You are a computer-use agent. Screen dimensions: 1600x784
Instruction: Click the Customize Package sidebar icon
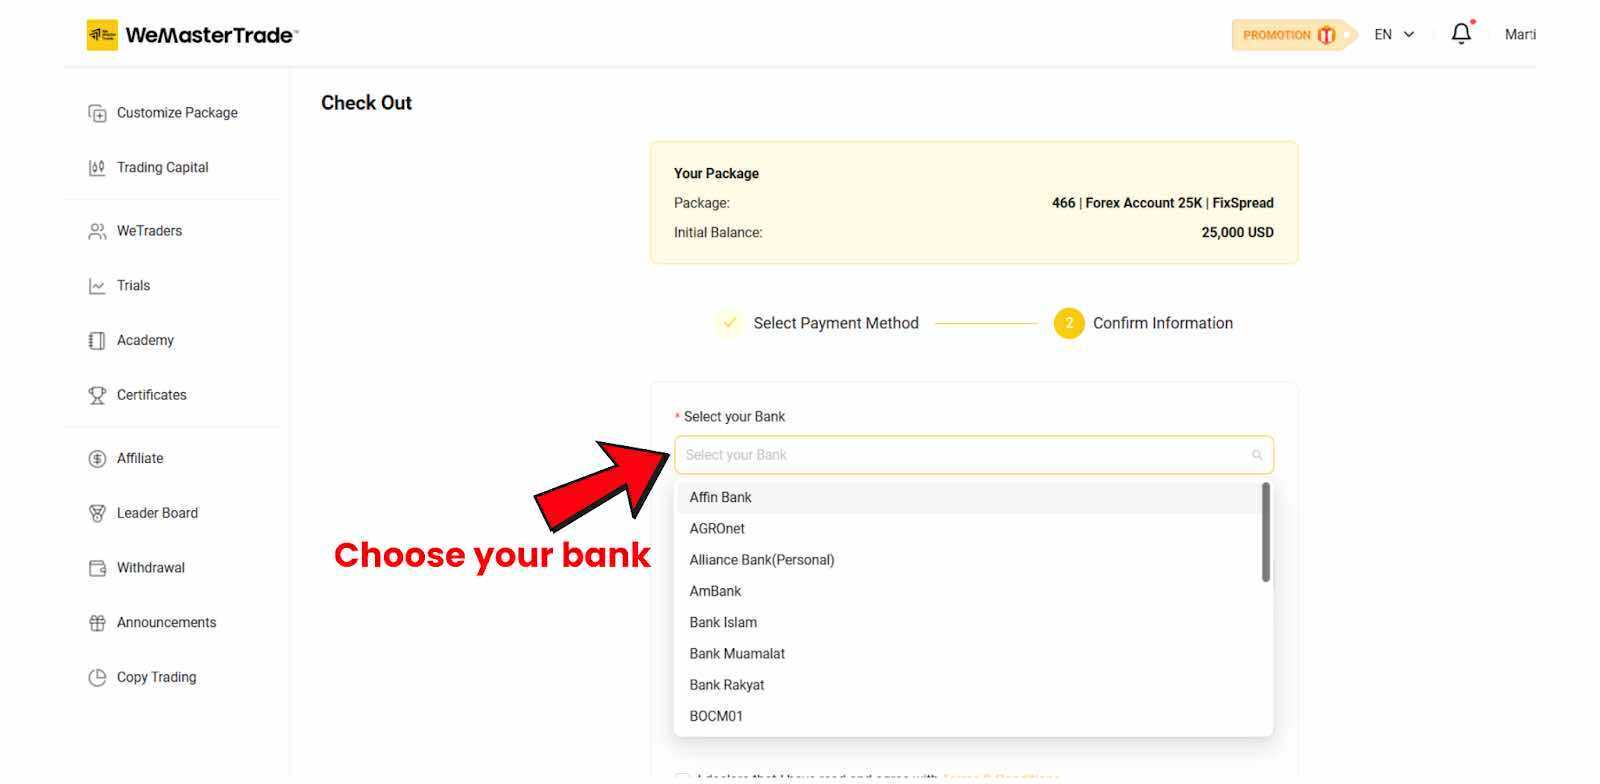97,113
